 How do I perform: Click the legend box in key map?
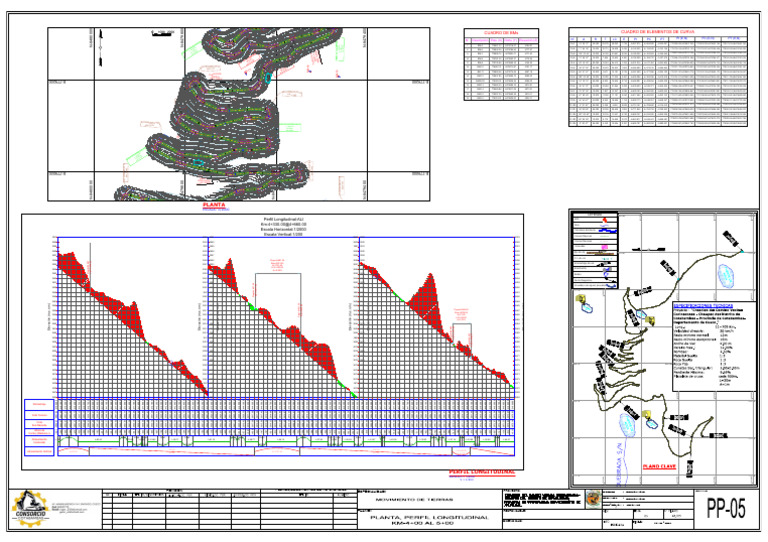[x=595, y=251]
